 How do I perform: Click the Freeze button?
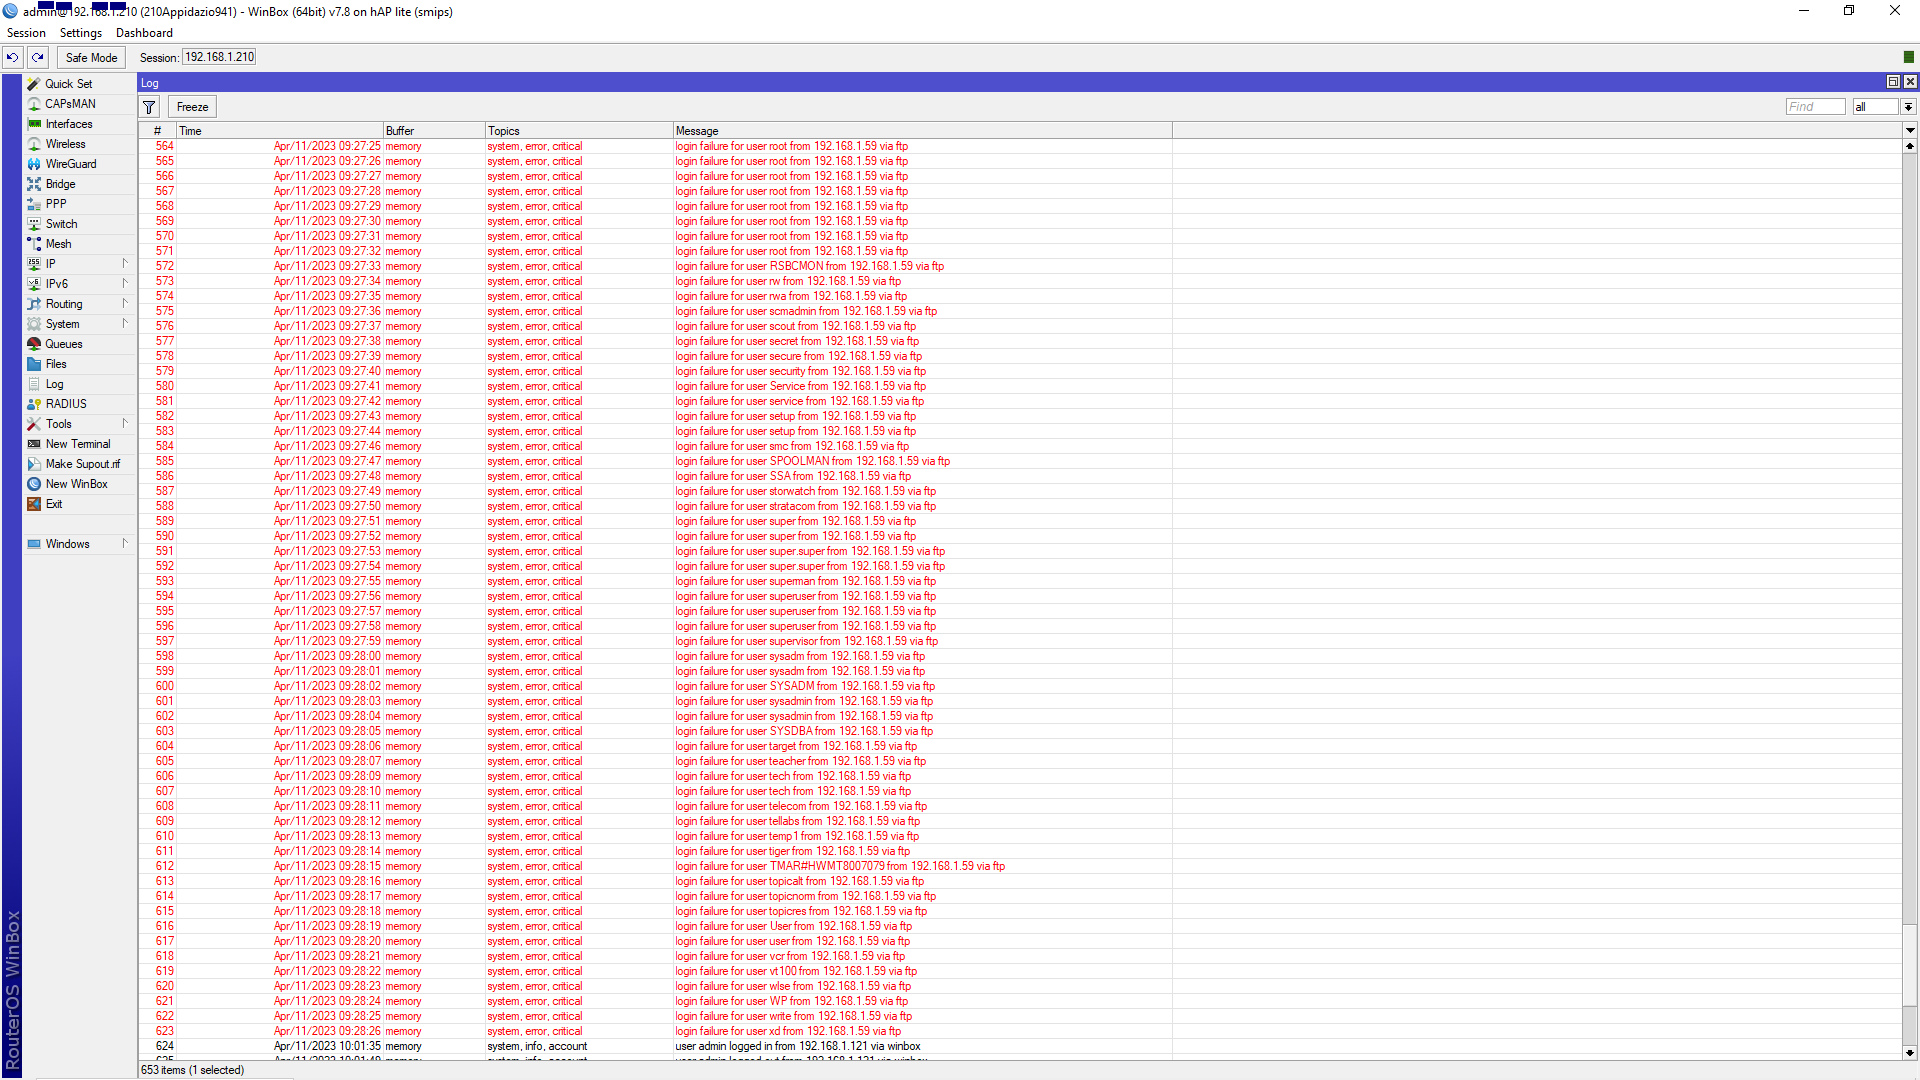(x=191, y=106)
